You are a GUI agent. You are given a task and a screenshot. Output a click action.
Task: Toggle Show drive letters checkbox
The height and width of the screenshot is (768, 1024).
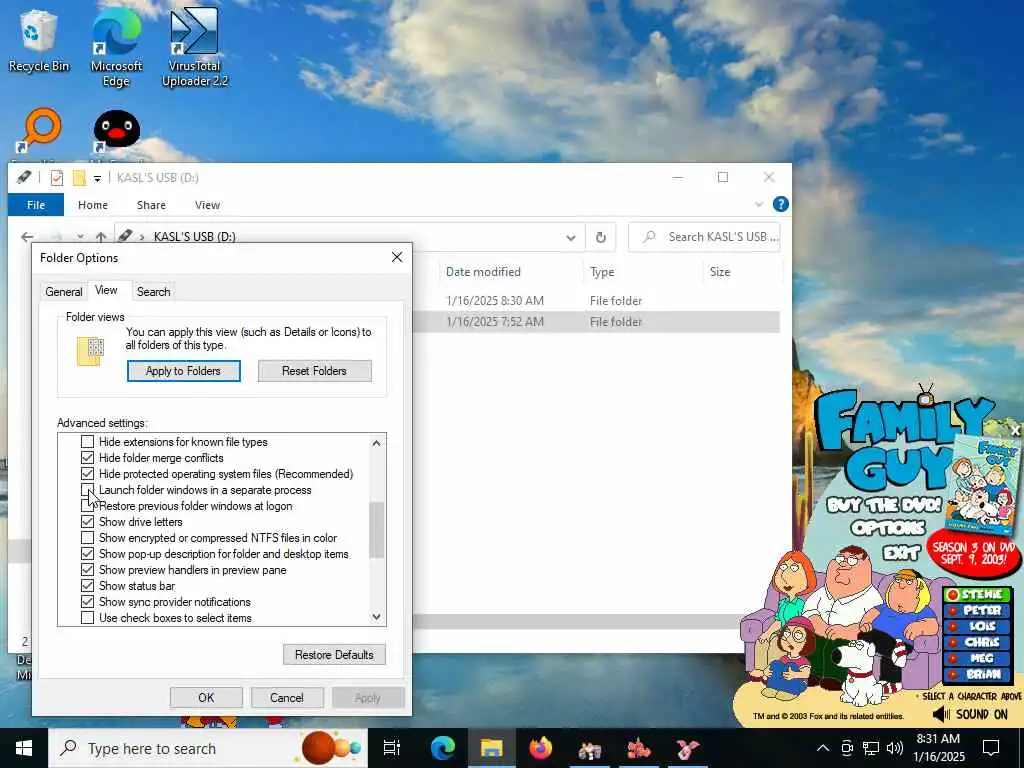87,522
